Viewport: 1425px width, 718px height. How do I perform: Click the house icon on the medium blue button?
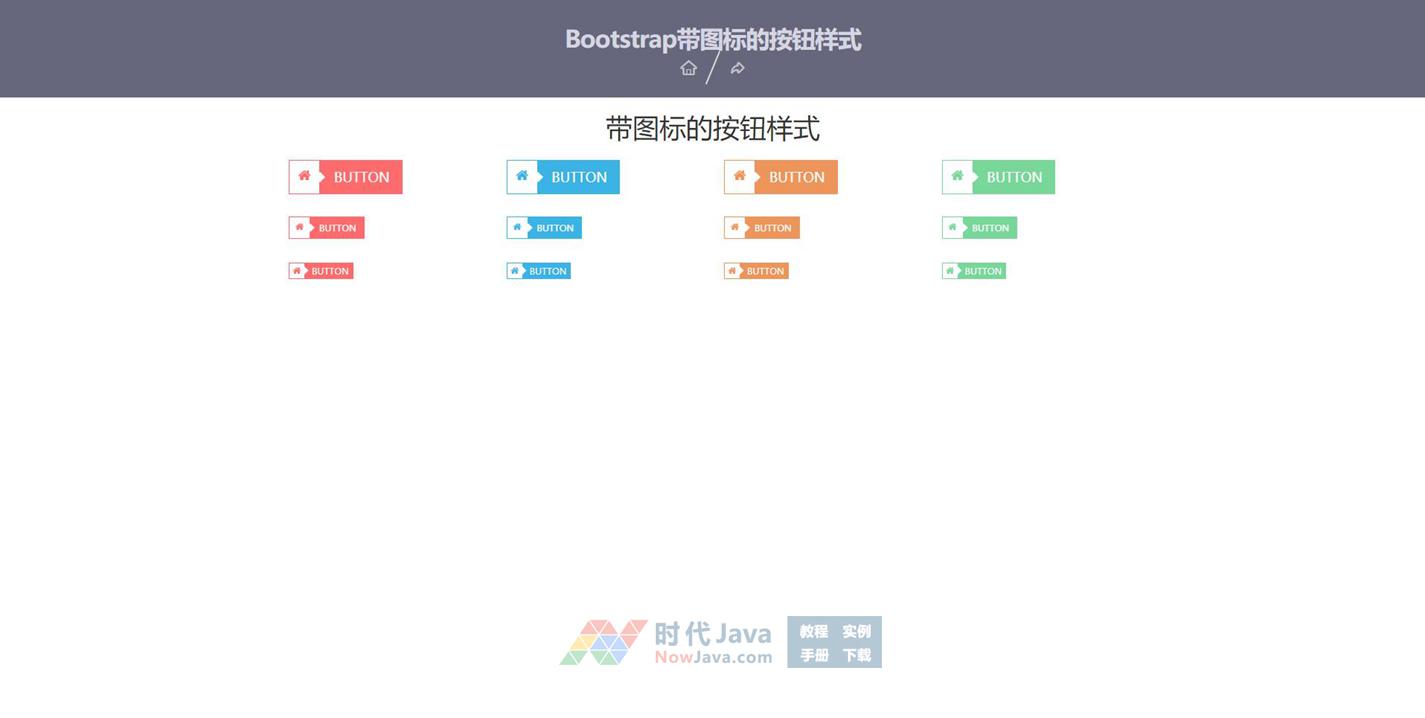pyautogui.click(x=517, y=227)
